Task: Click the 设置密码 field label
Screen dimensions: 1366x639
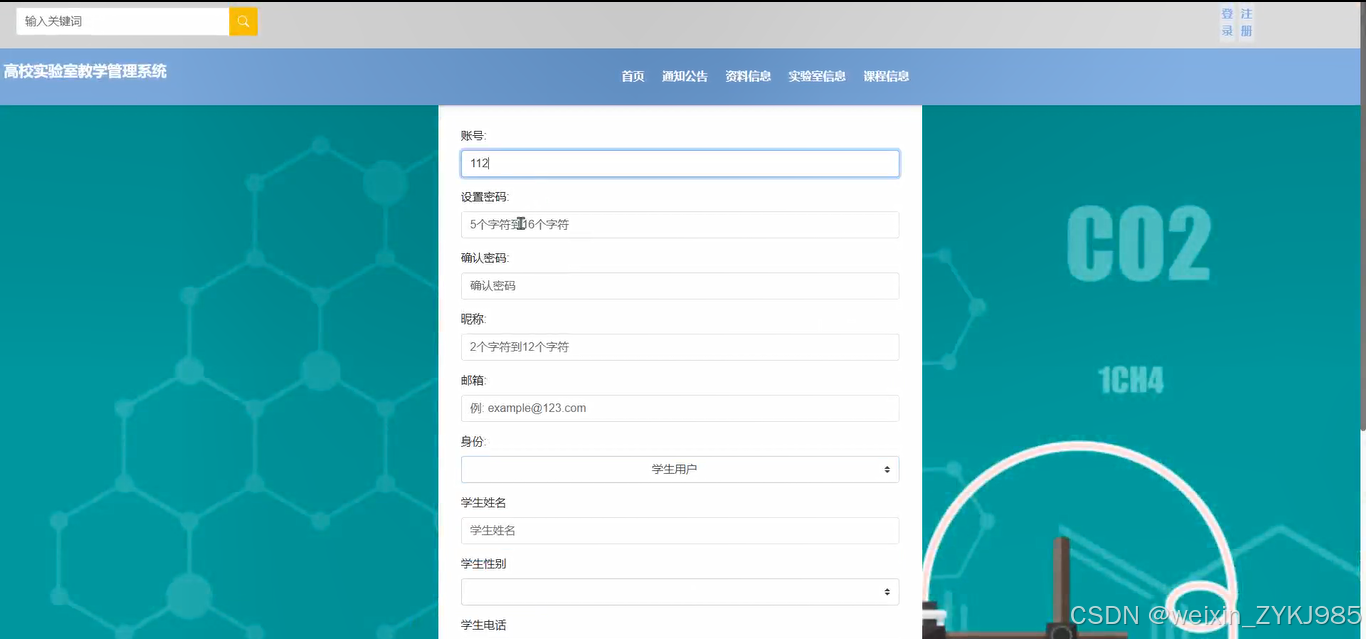Action: tap(485, 197)
